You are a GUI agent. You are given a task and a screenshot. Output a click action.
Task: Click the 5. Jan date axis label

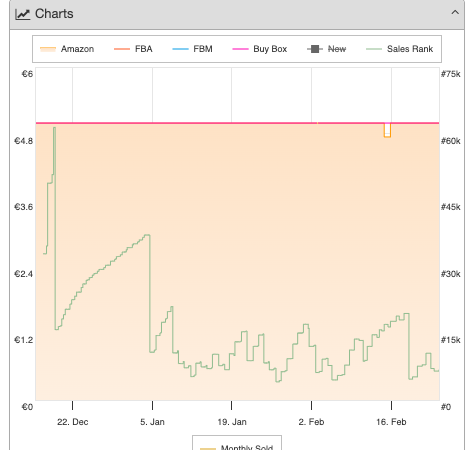tap(152, 422)
